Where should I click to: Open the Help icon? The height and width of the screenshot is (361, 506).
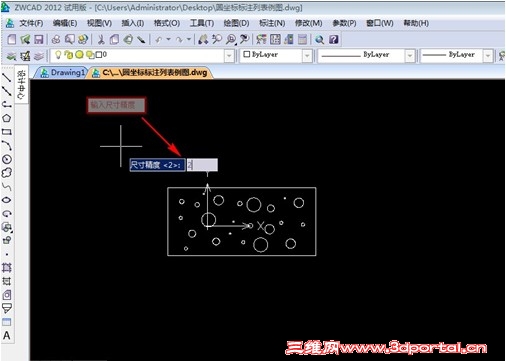click(334, 39)
